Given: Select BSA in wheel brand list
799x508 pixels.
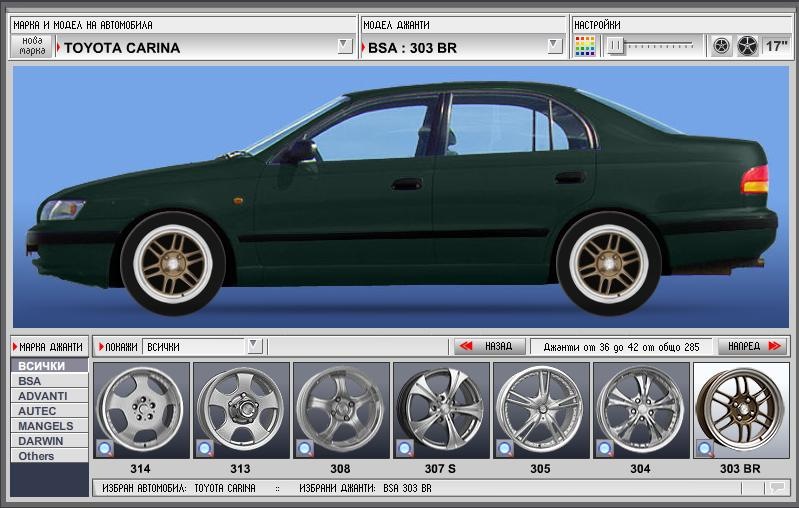Looking at the screenshot, I should click(x=49, y=381).
